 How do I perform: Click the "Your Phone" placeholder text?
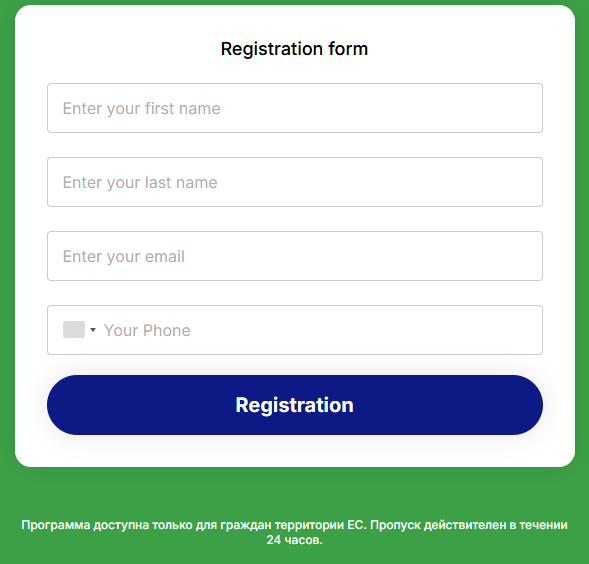pos(147,330)
